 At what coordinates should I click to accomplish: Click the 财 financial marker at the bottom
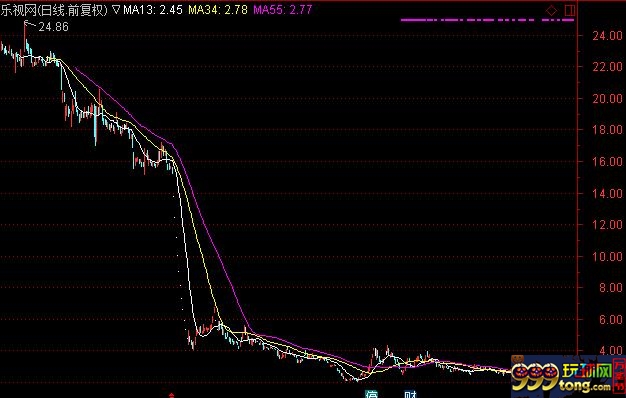coord(410,394)
